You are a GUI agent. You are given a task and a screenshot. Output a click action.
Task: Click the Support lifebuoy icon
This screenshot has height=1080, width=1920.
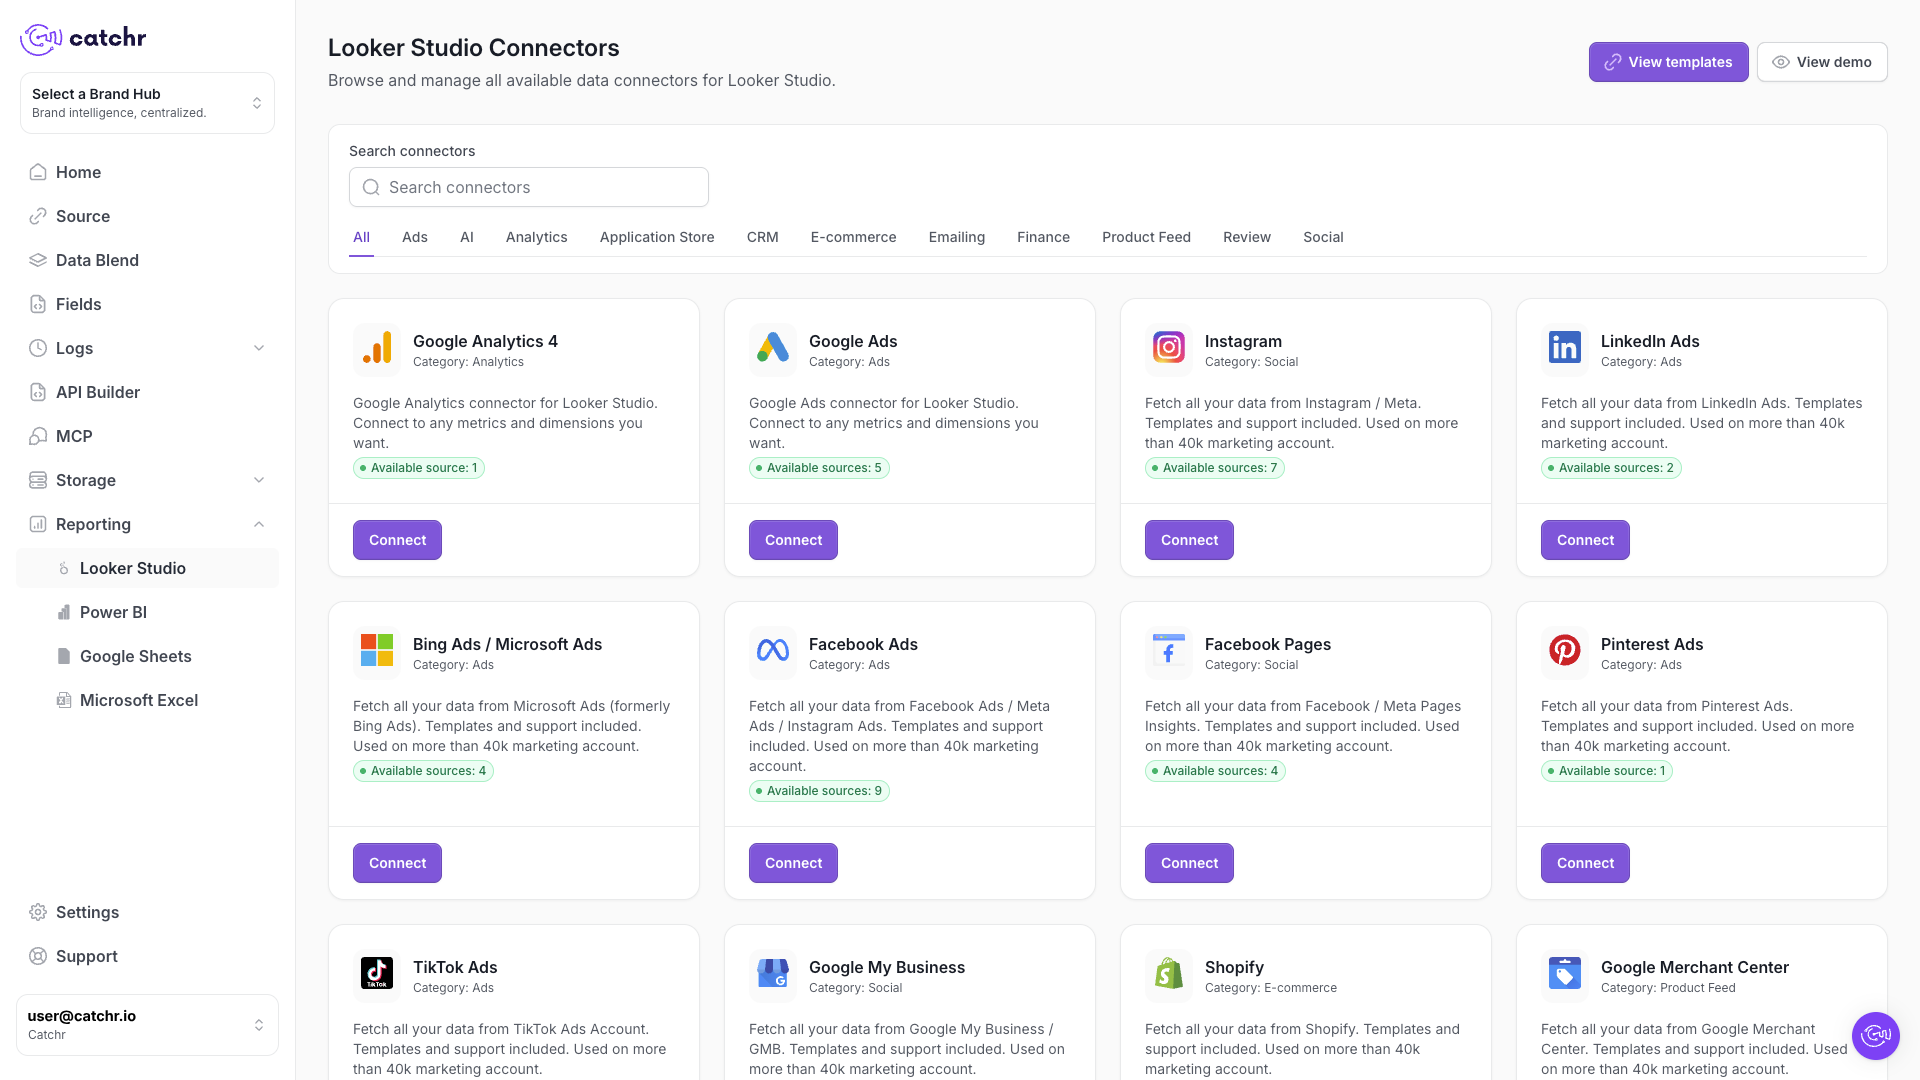(38, 956)
